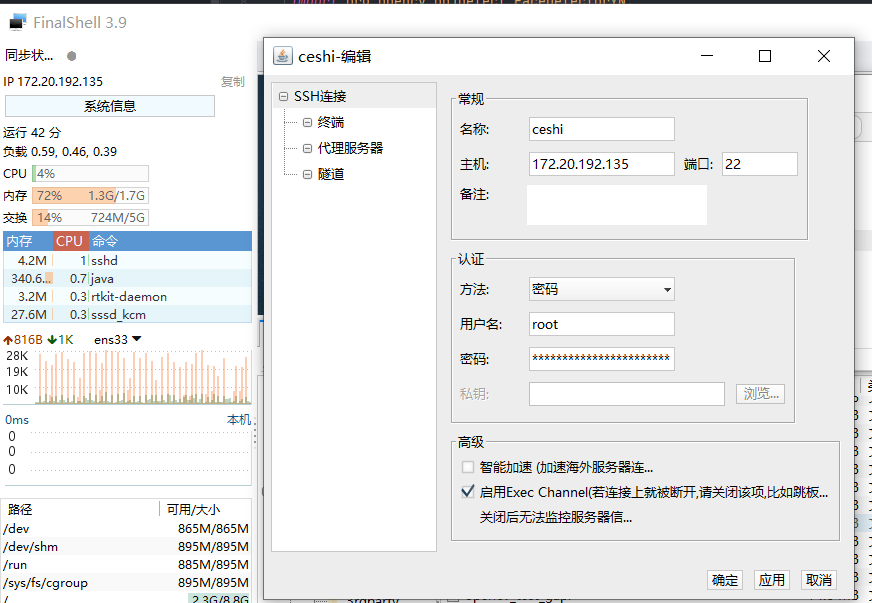
Task: Click the FinalShell app logo icon
Action: tap(18, 22)
